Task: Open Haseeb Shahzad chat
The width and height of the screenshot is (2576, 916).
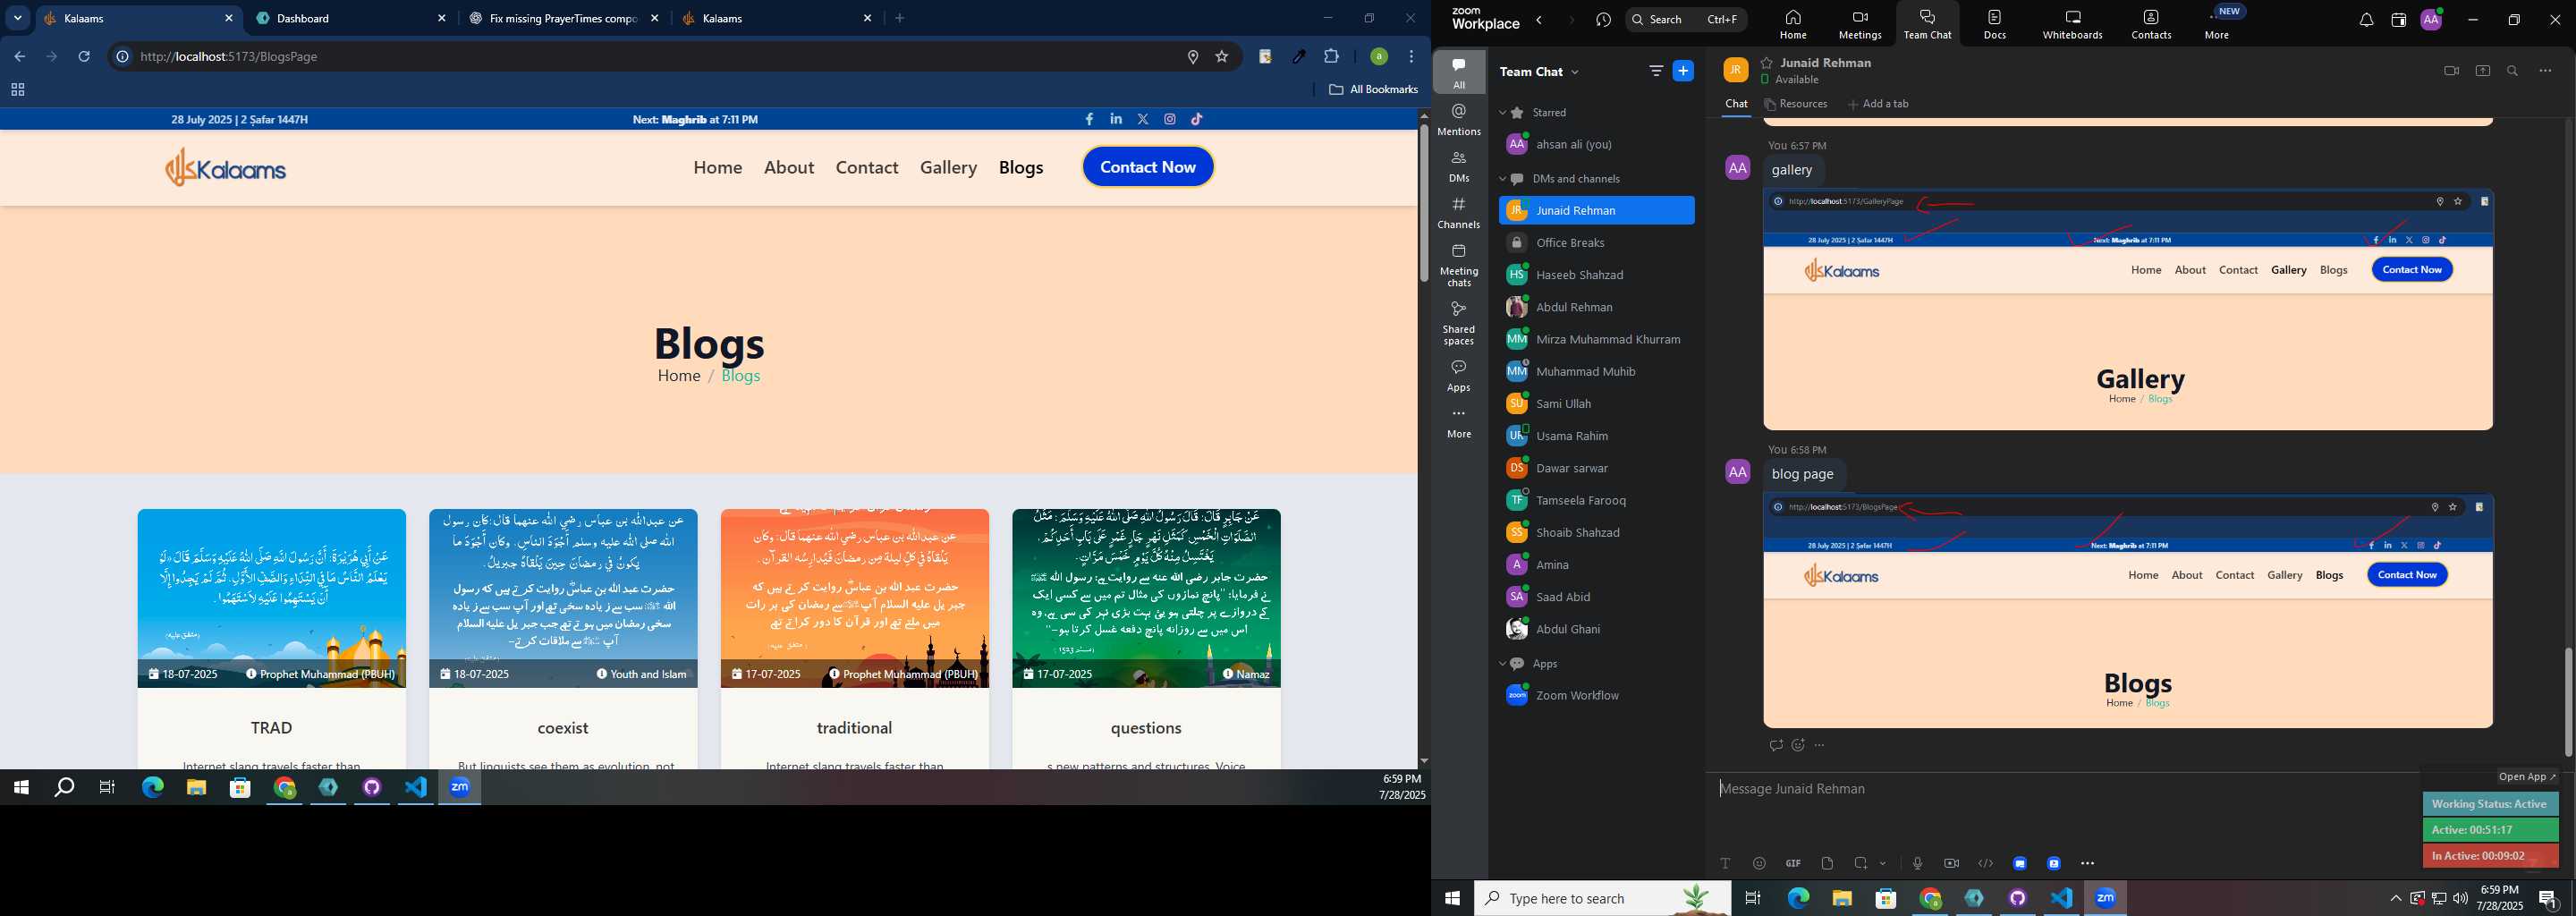Action: [1595, 275]
